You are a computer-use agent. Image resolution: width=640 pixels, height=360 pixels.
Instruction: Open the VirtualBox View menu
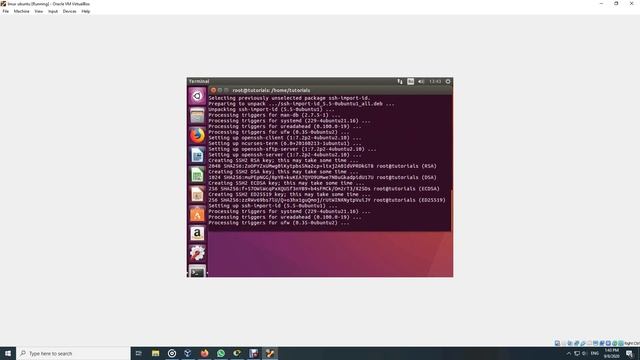(38, 11)
